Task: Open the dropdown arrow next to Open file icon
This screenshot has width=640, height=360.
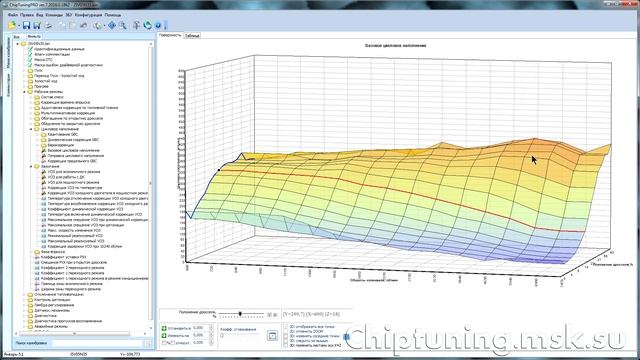Action: pyautogui.click(x=18, y=26)
